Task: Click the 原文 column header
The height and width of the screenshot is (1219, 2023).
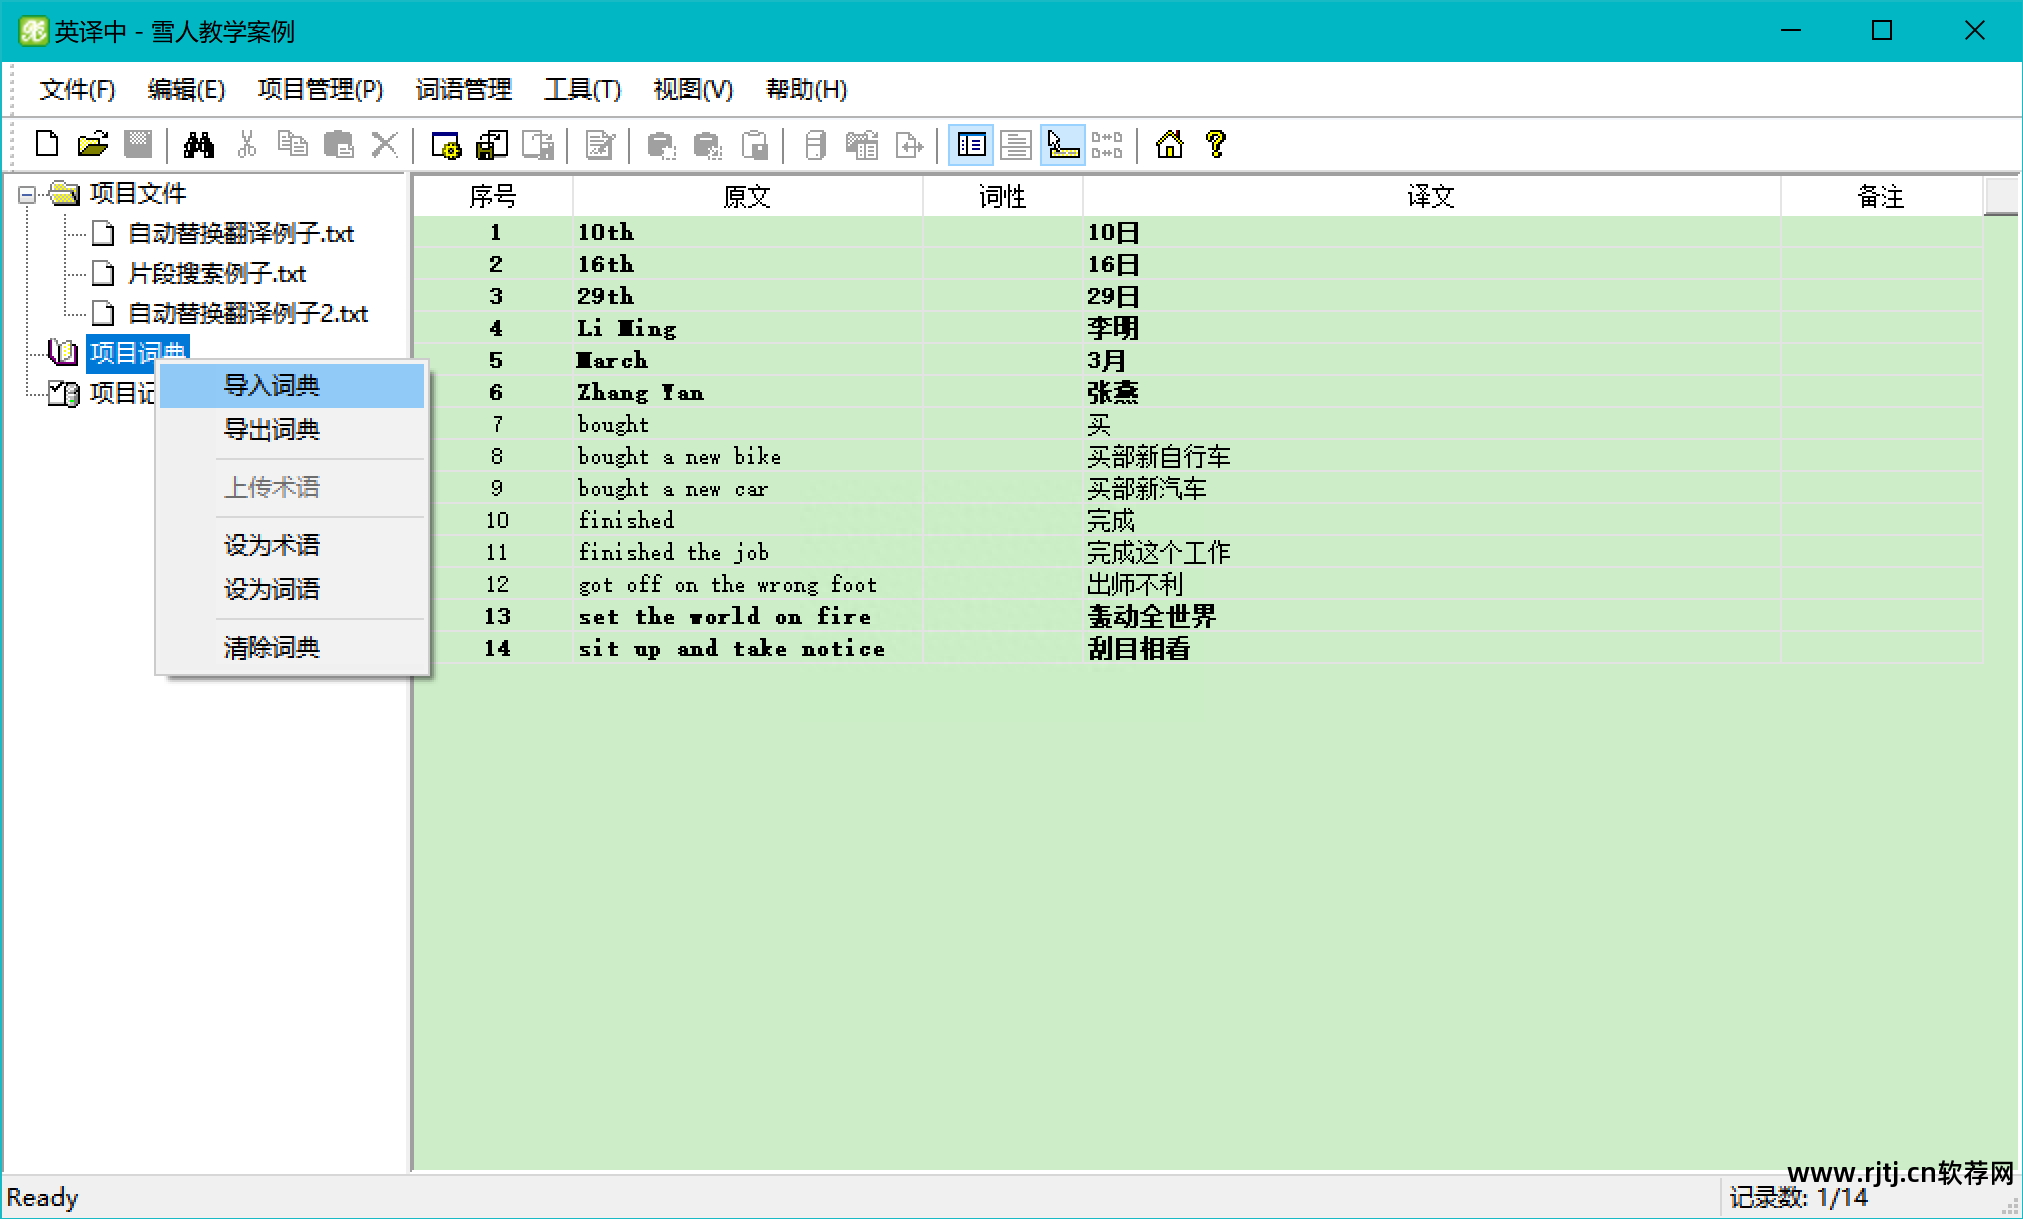Action: point(746,197)
